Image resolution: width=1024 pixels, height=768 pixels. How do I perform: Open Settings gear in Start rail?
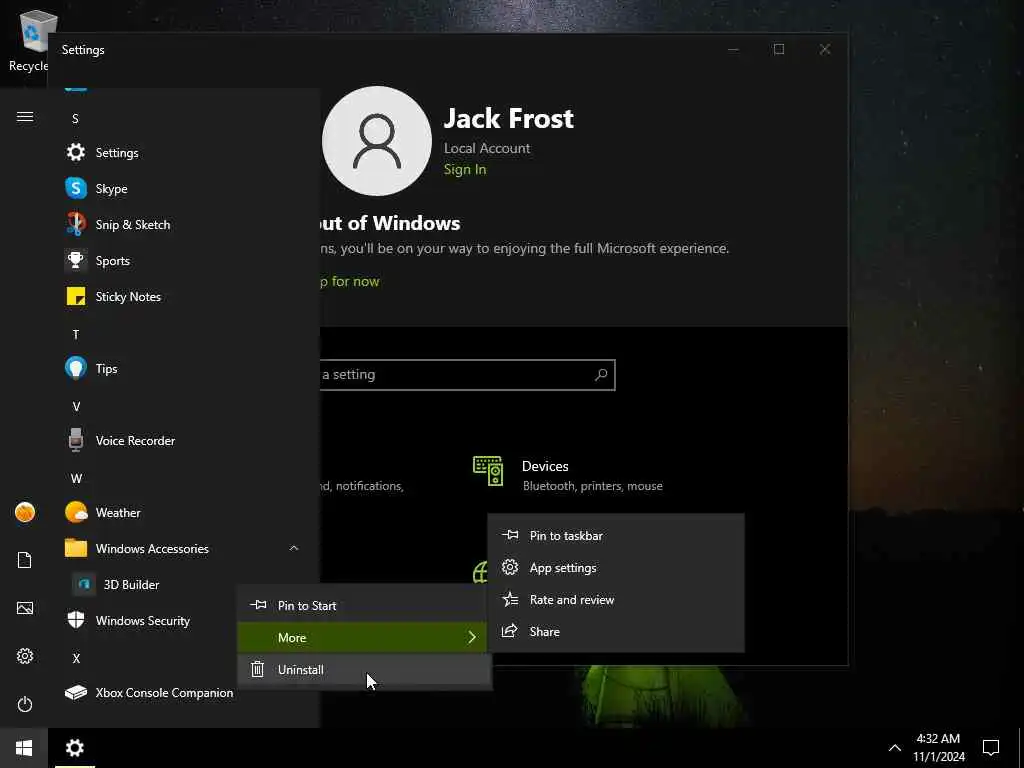pos(25,656)
